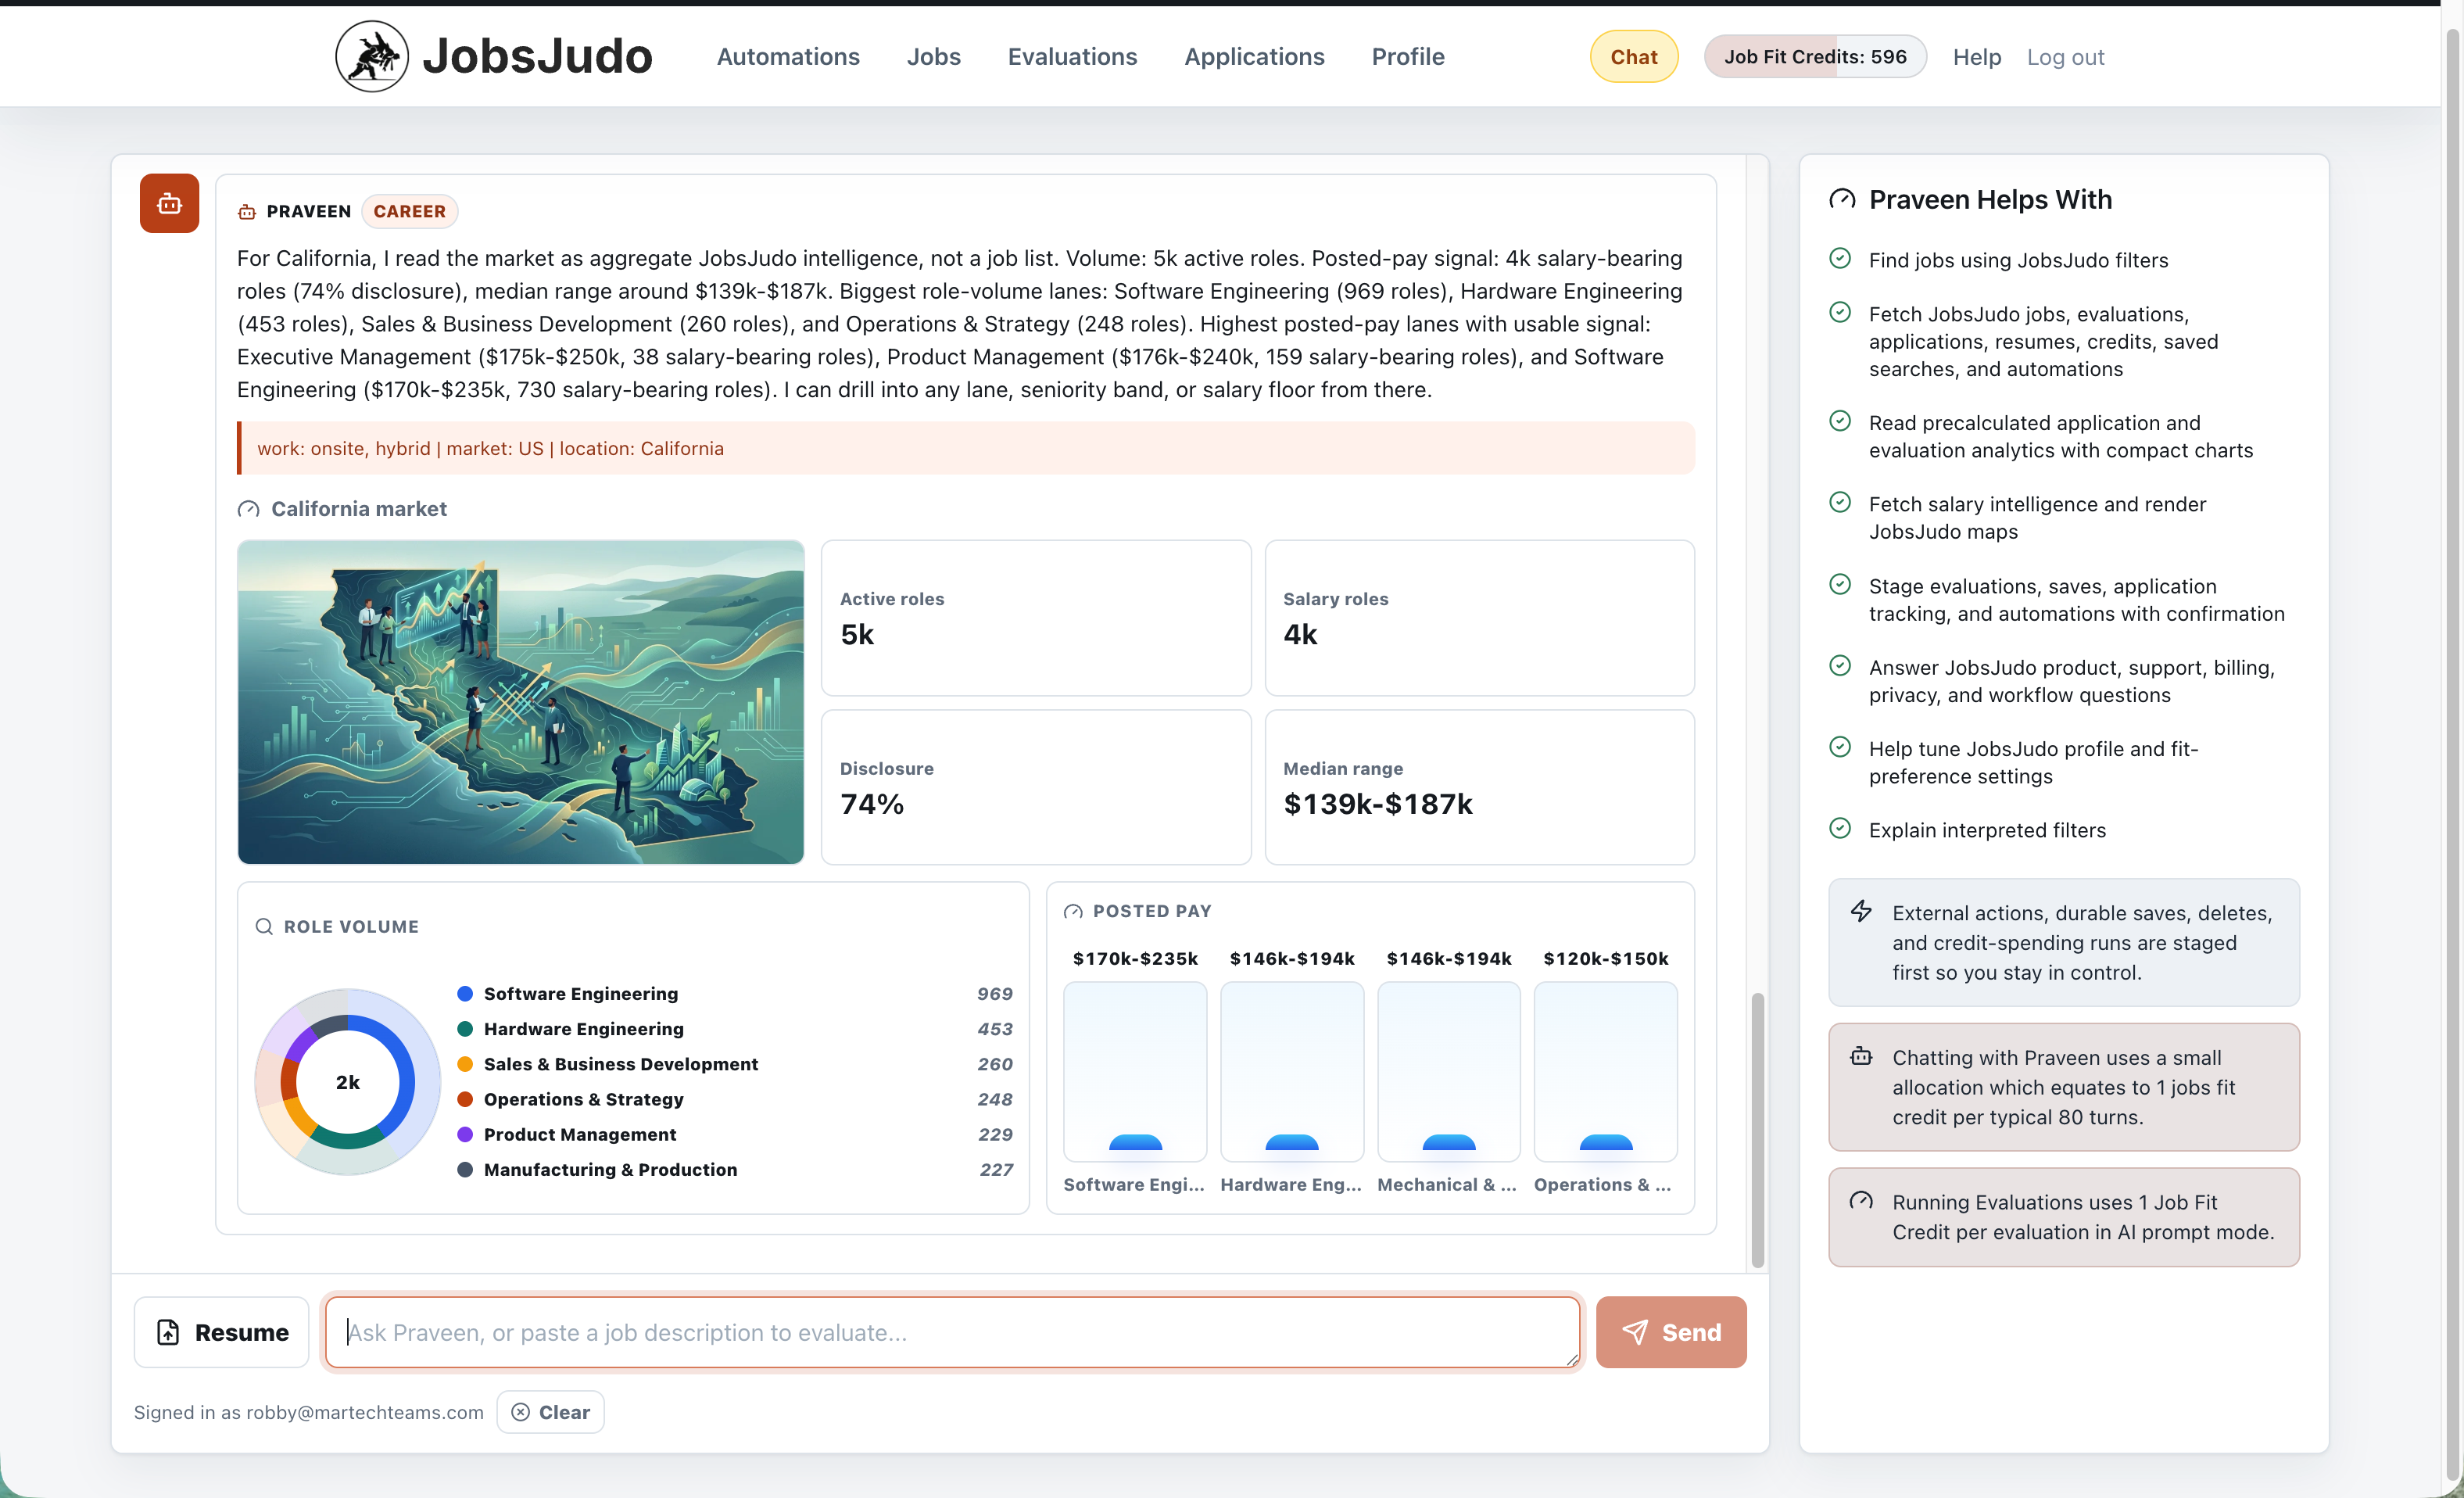Click the circled X icon on Clear
2464x1498 pixels.
click(521, 1412)
